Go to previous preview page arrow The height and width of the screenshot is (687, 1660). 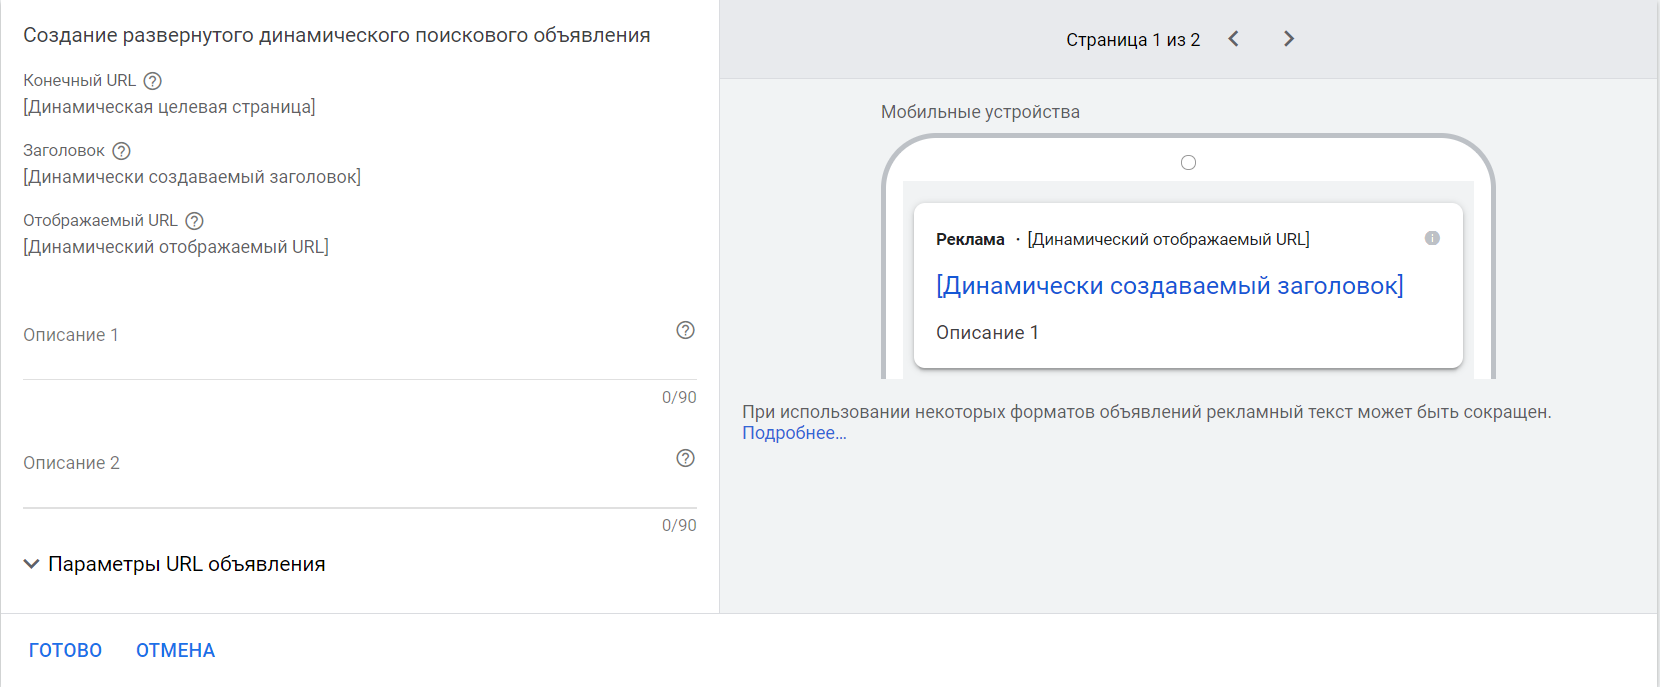click(1233, 39)
